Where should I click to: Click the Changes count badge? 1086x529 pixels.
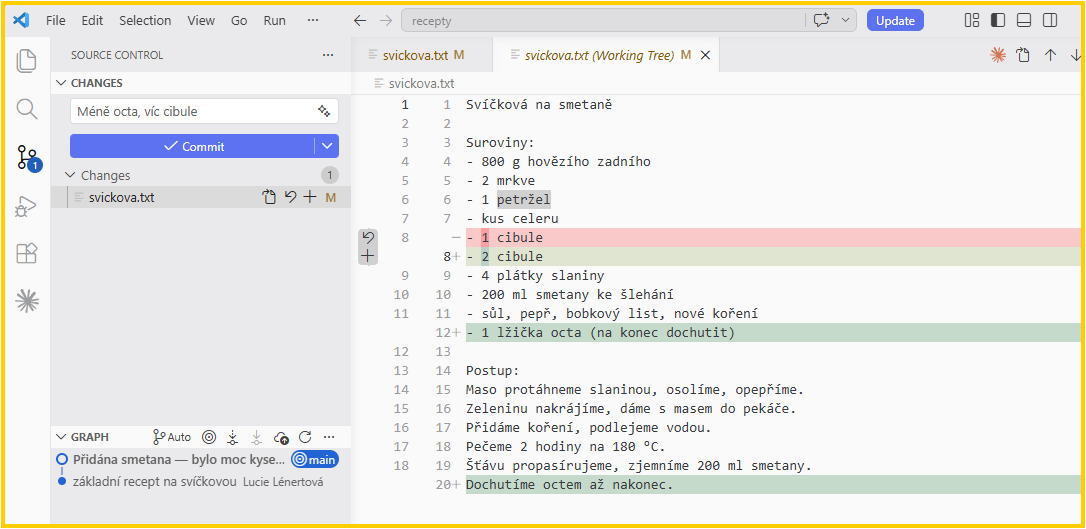[x=330, y=175]
